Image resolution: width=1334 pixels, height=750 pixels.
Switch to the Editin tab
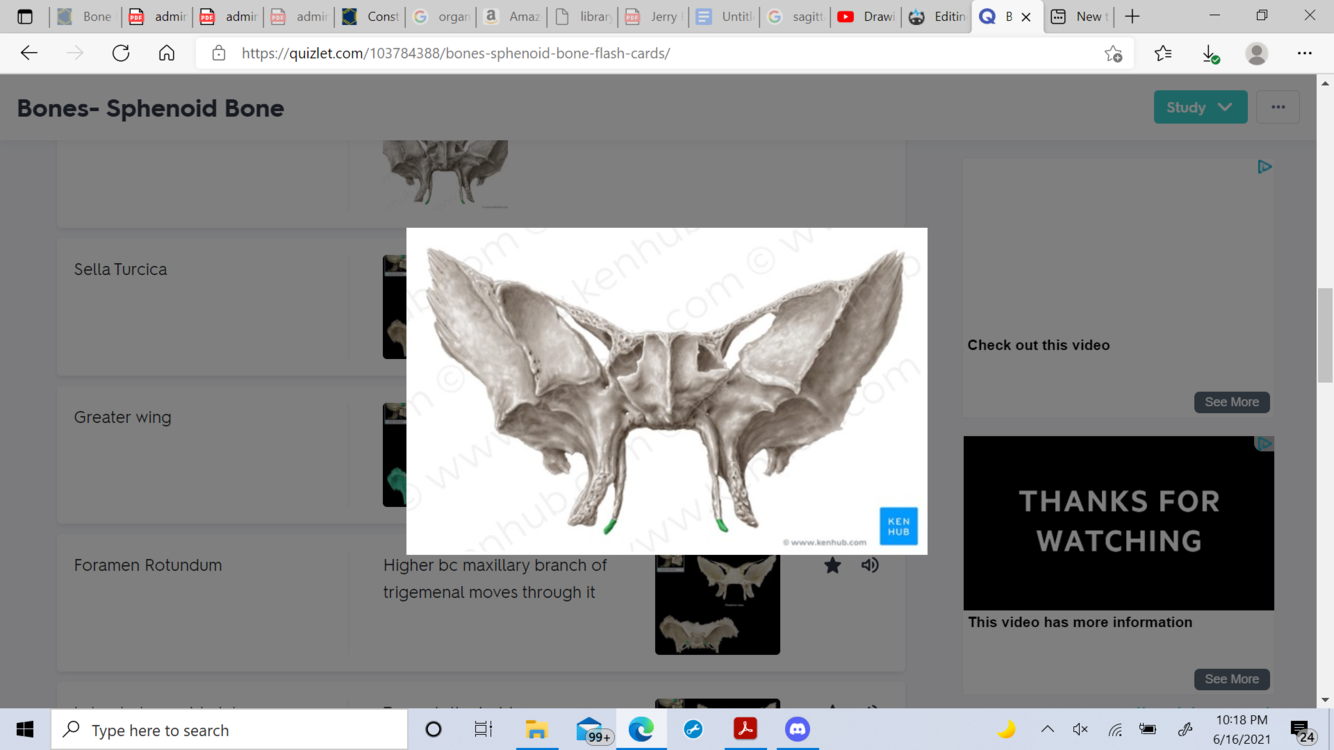937,17
